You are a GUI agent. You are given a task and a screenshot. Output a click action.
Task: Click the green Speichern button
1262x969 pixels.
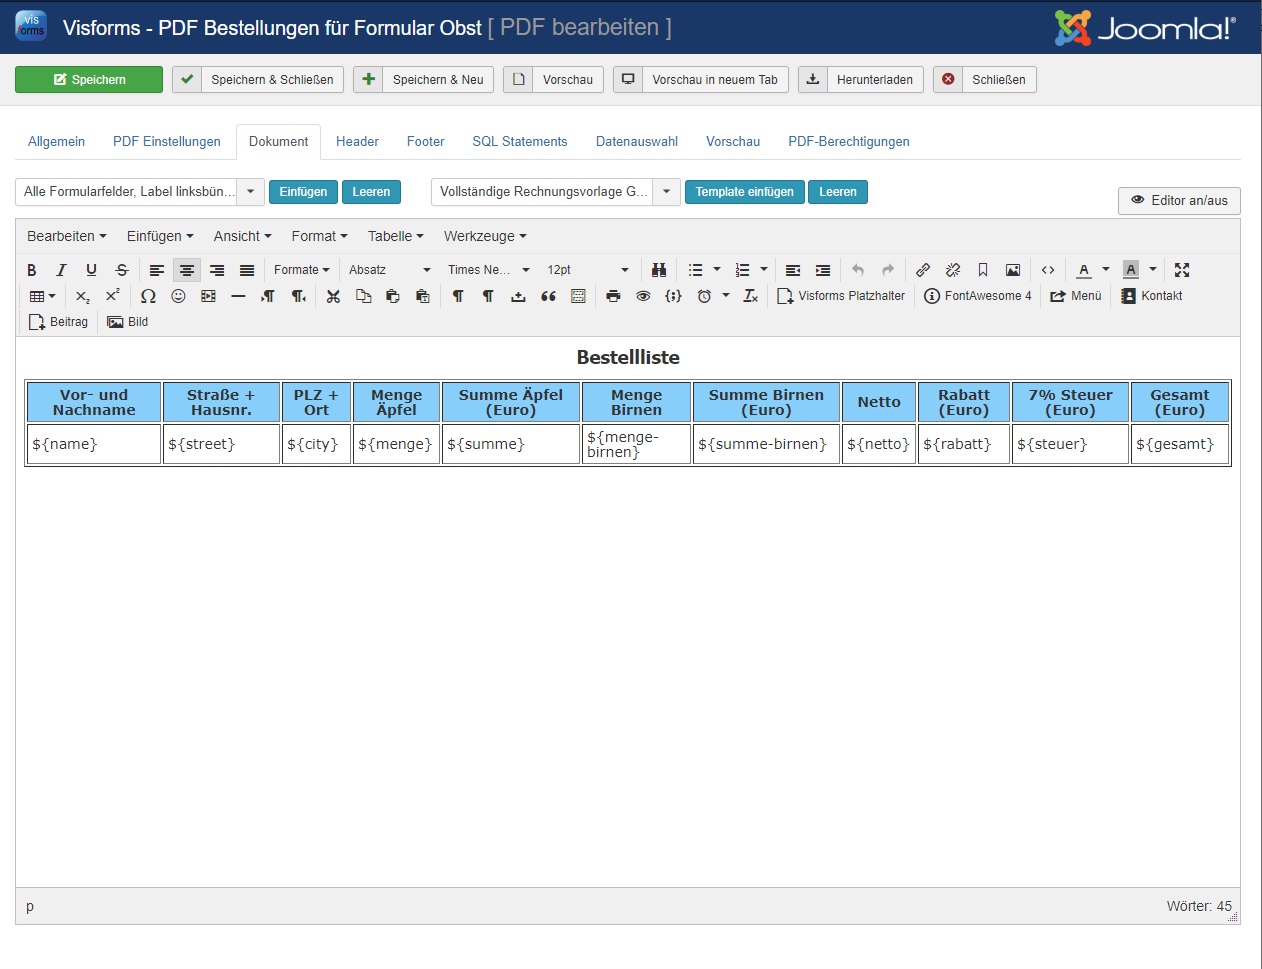(89, 80)
